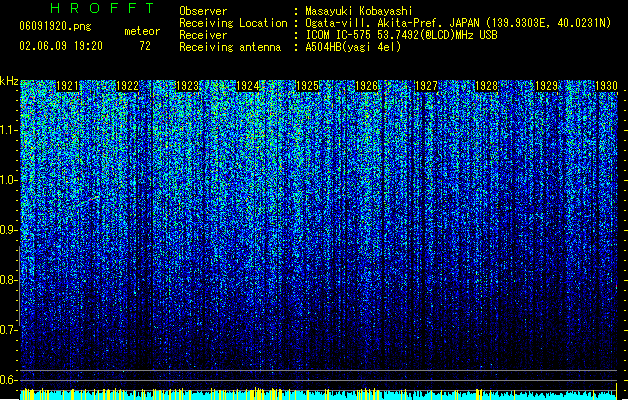Click the 1.0 frequency axis label
629x400 pixels.
click(9, 180)
